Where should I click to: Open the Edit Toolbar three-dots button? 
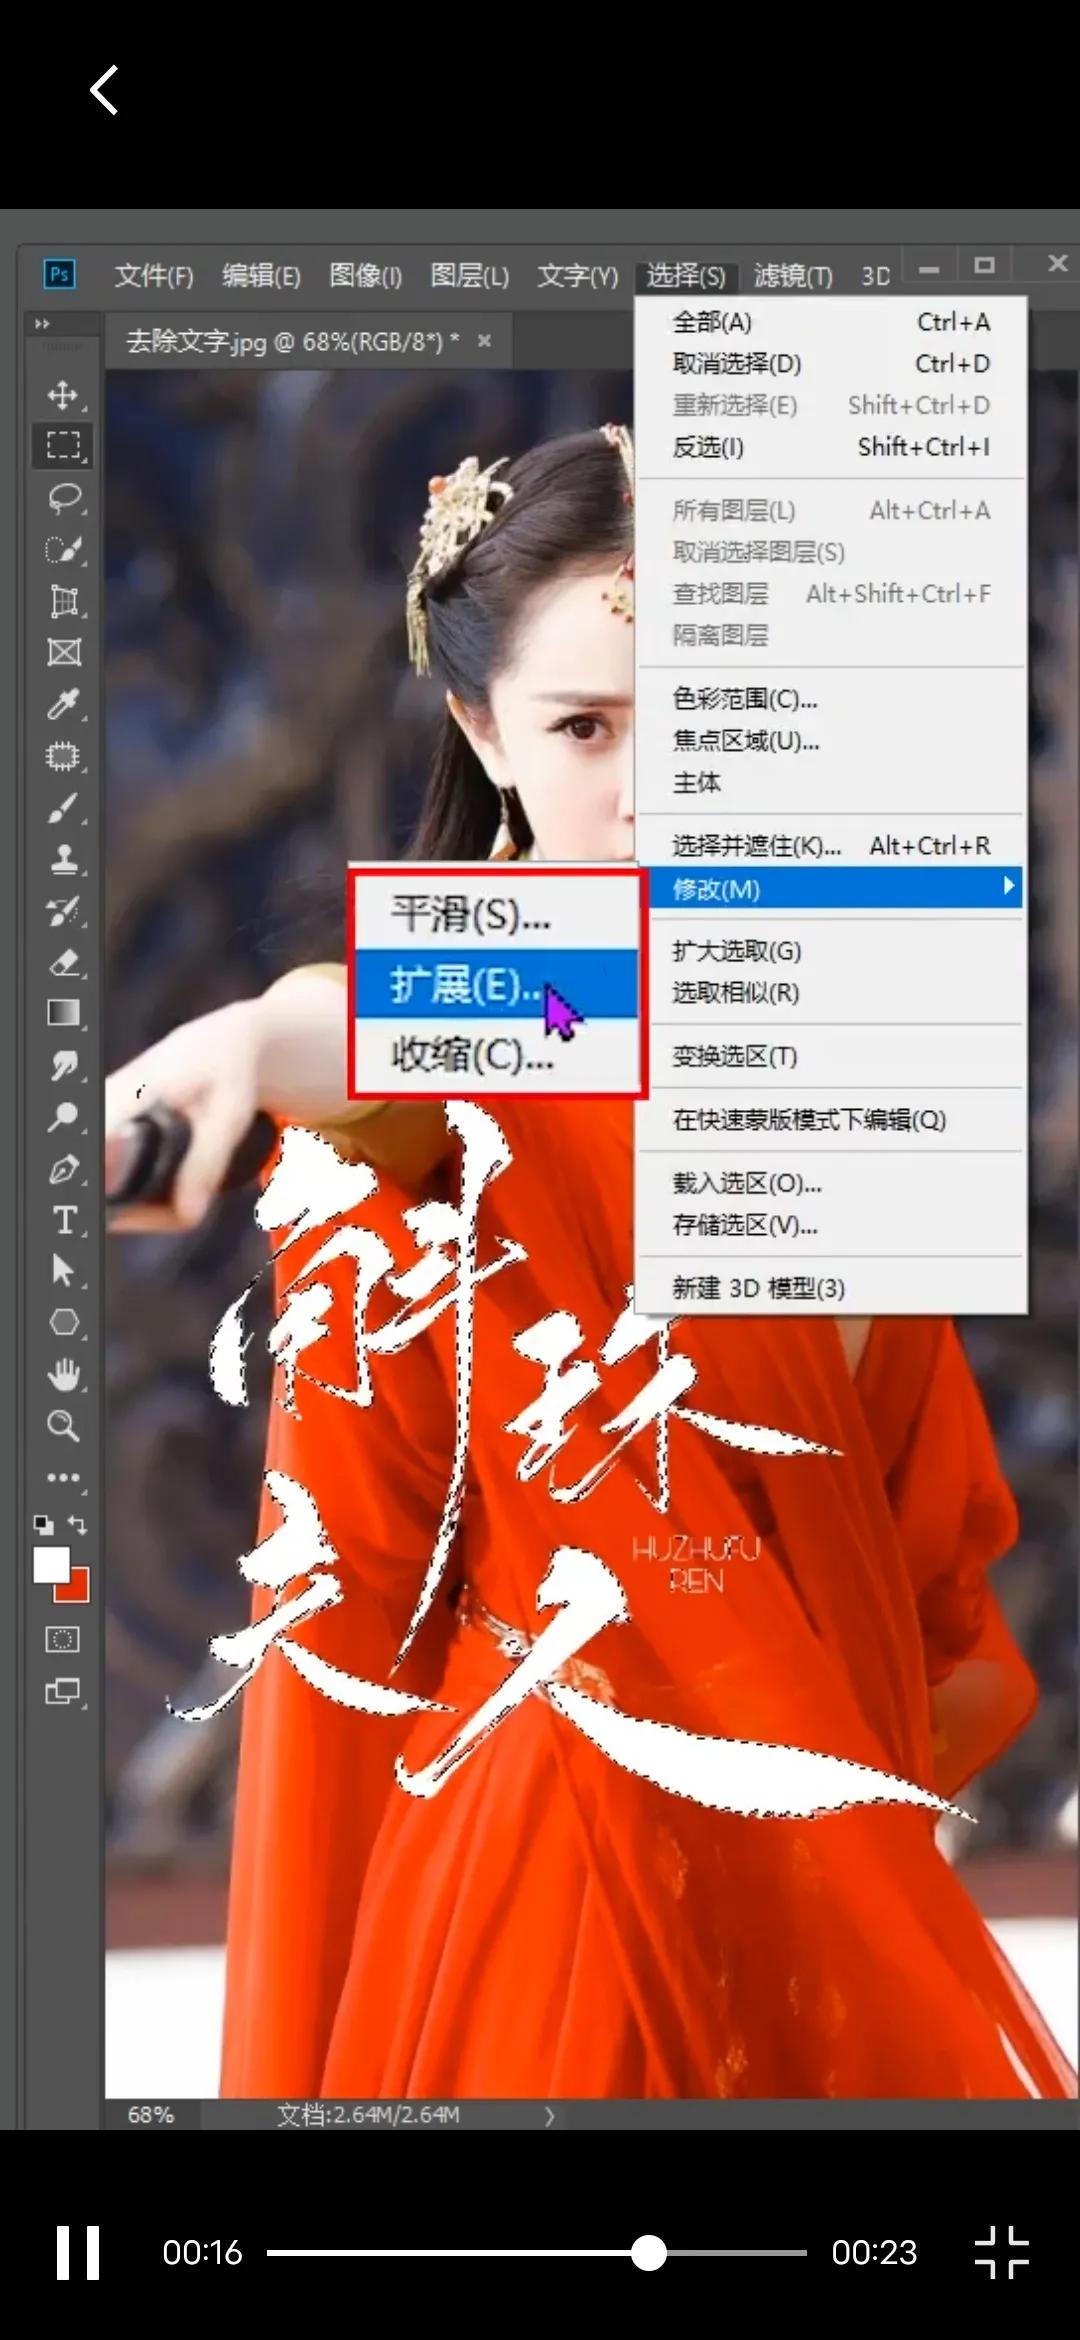click(x=64, y=1477)
